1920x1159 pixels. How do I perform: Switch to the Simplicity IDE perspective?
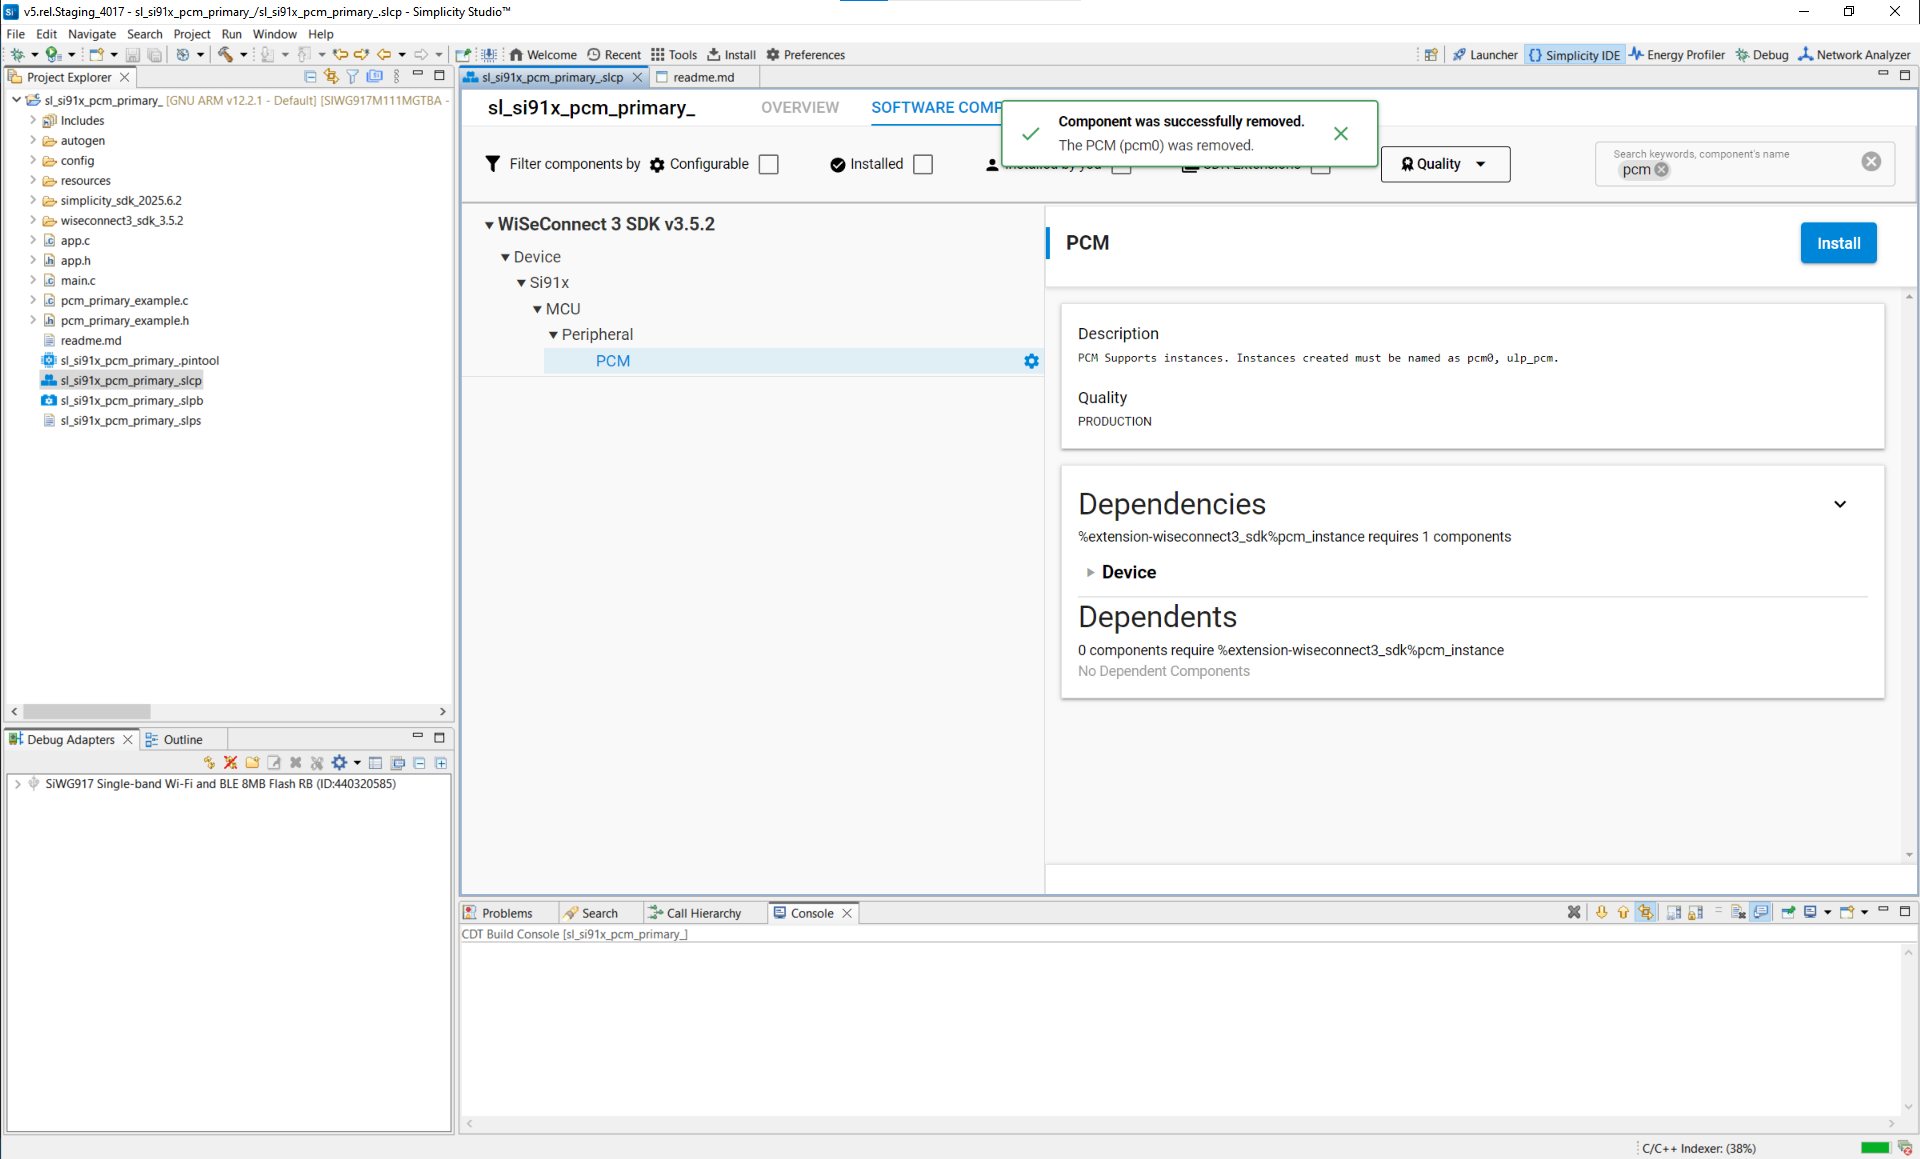1574,55
